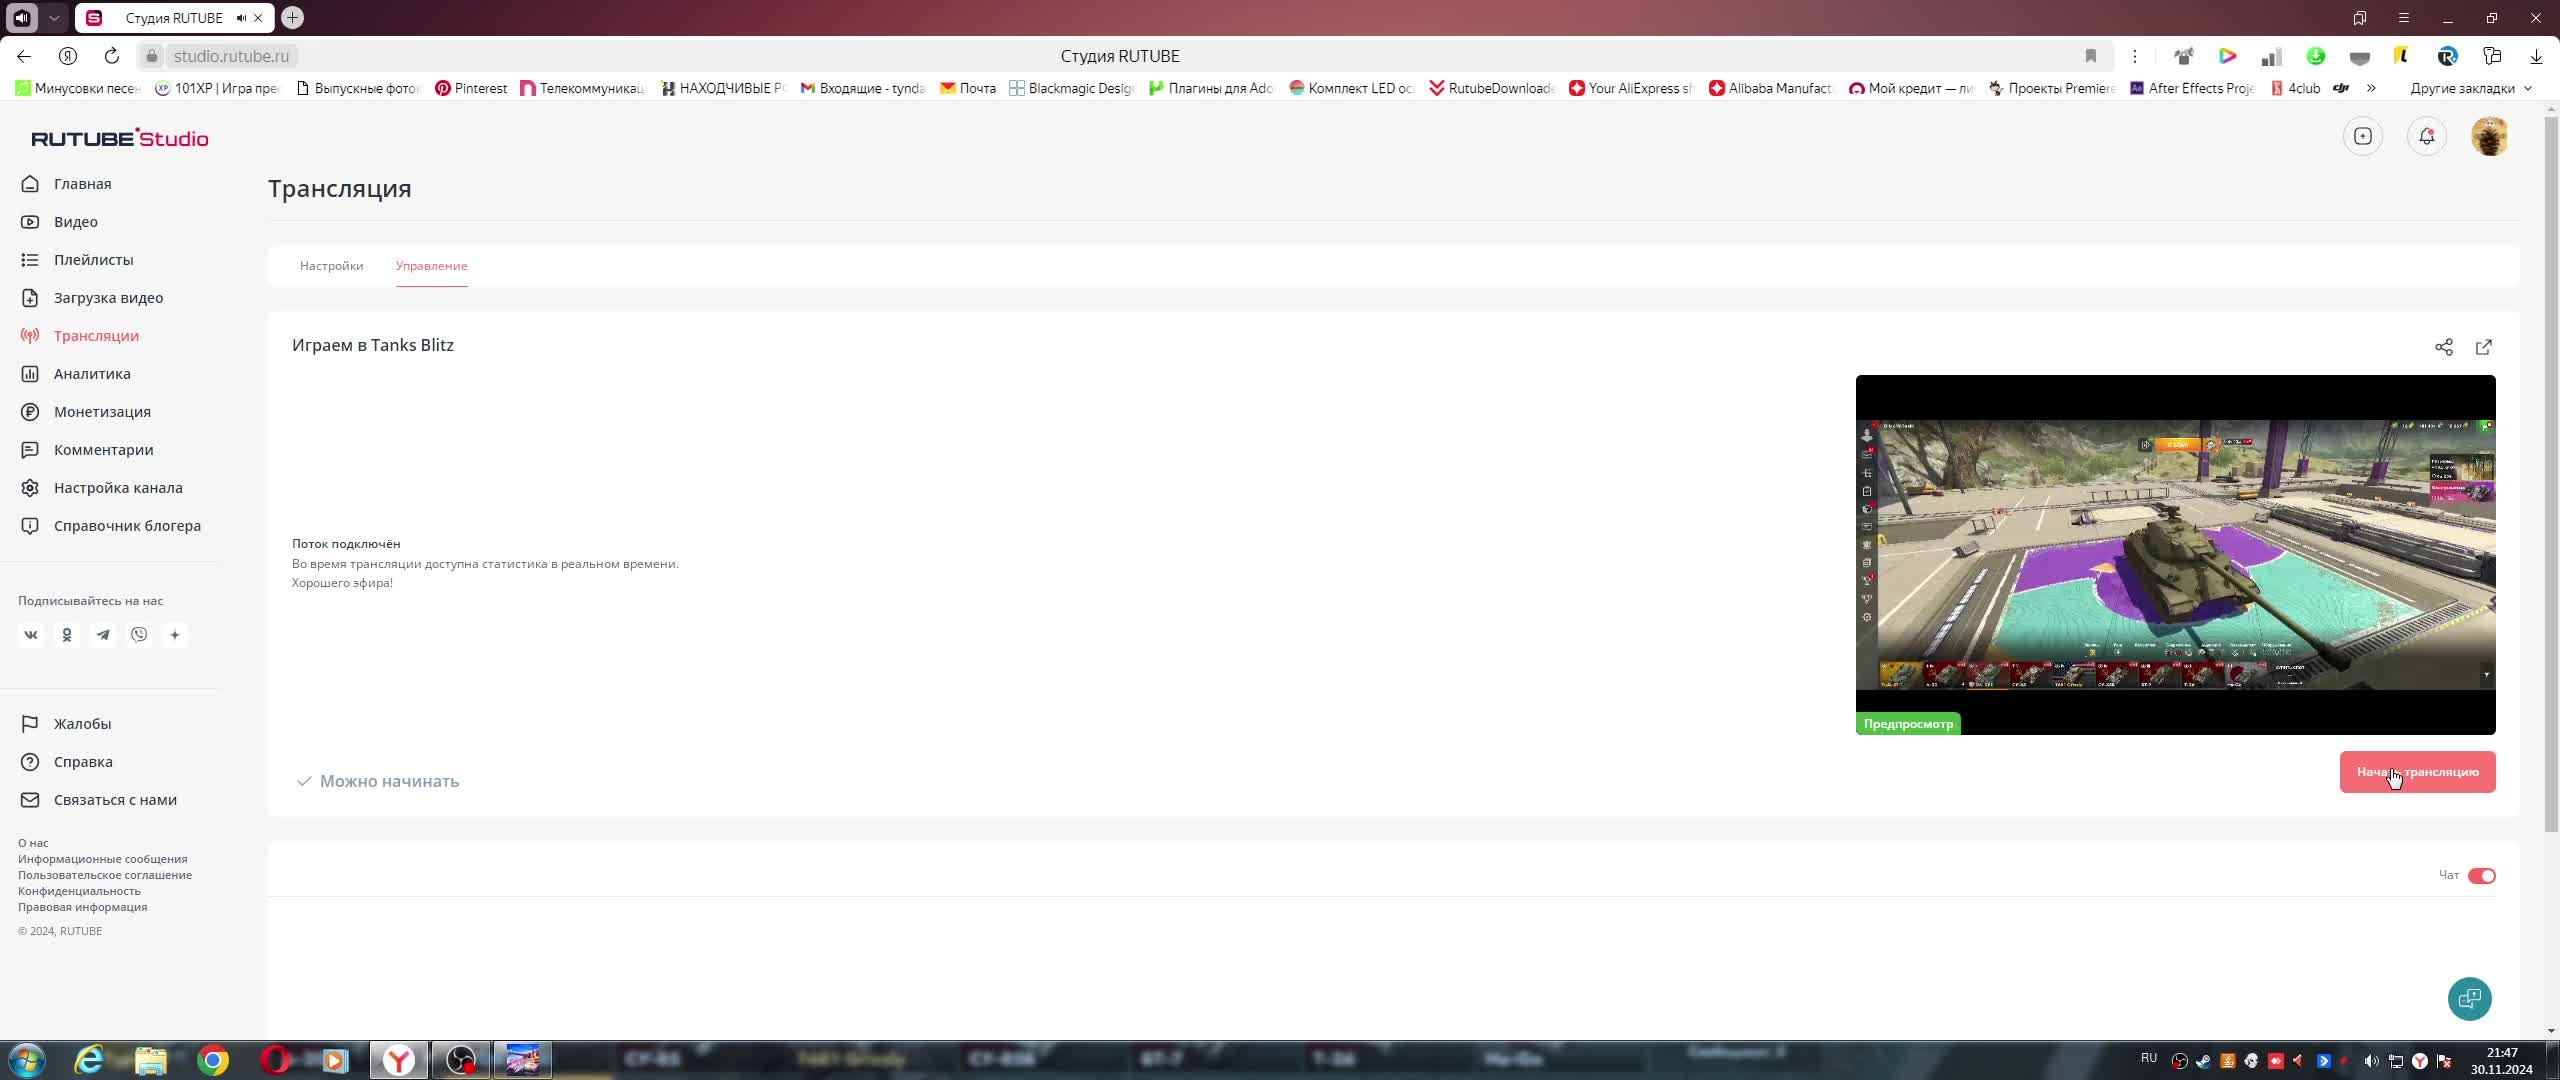This screenshot has width=2560, height=1080.
Task: Go to Главная in sidebar
Action: 82,184
